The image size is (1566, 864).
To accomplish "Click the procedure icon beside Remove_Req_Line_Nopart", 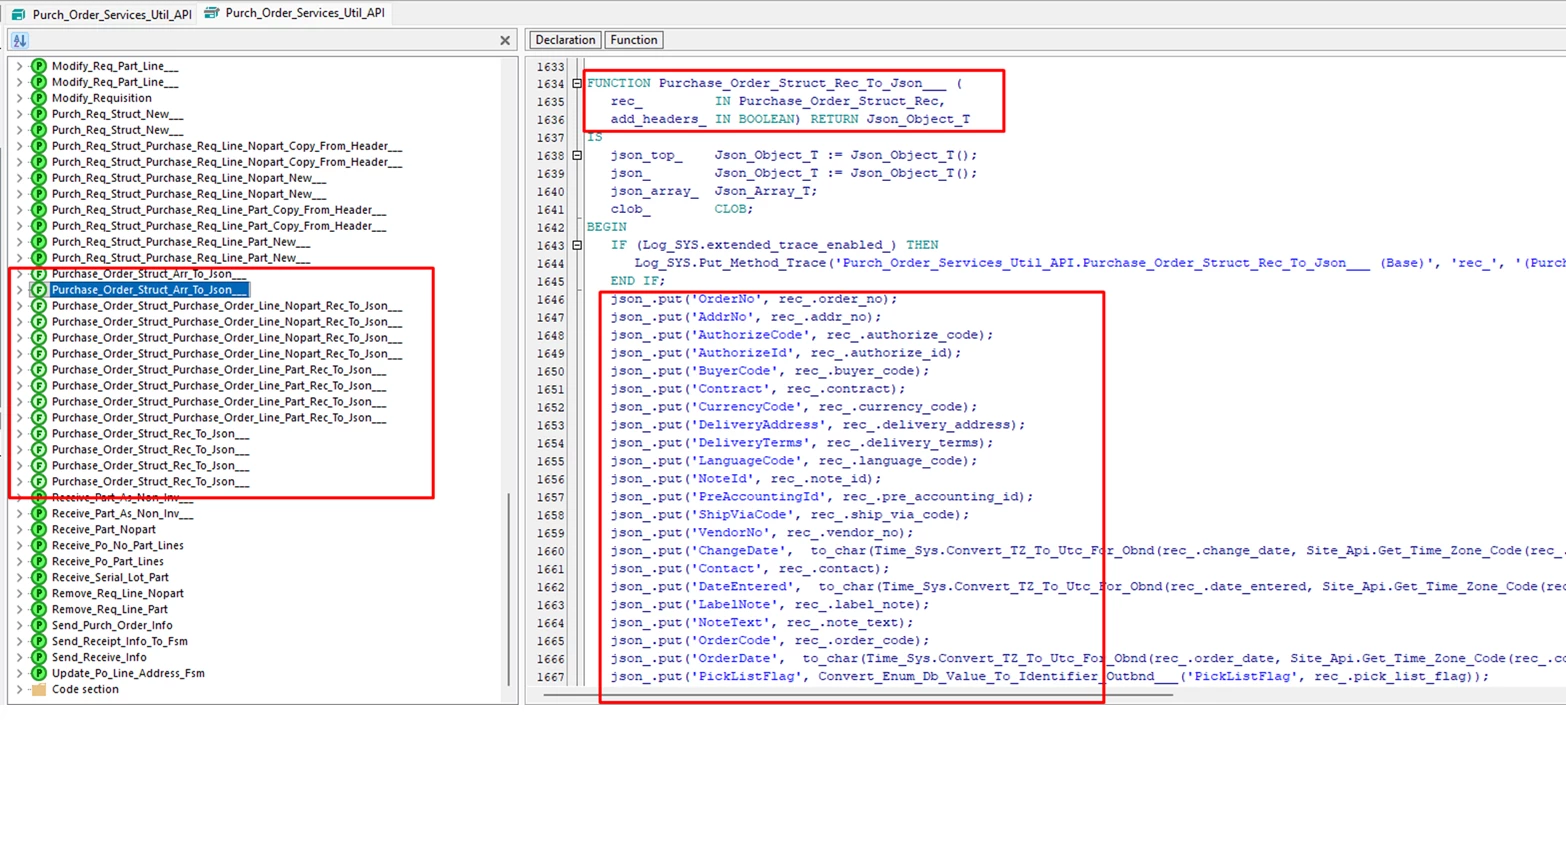I will click(39, 593).
